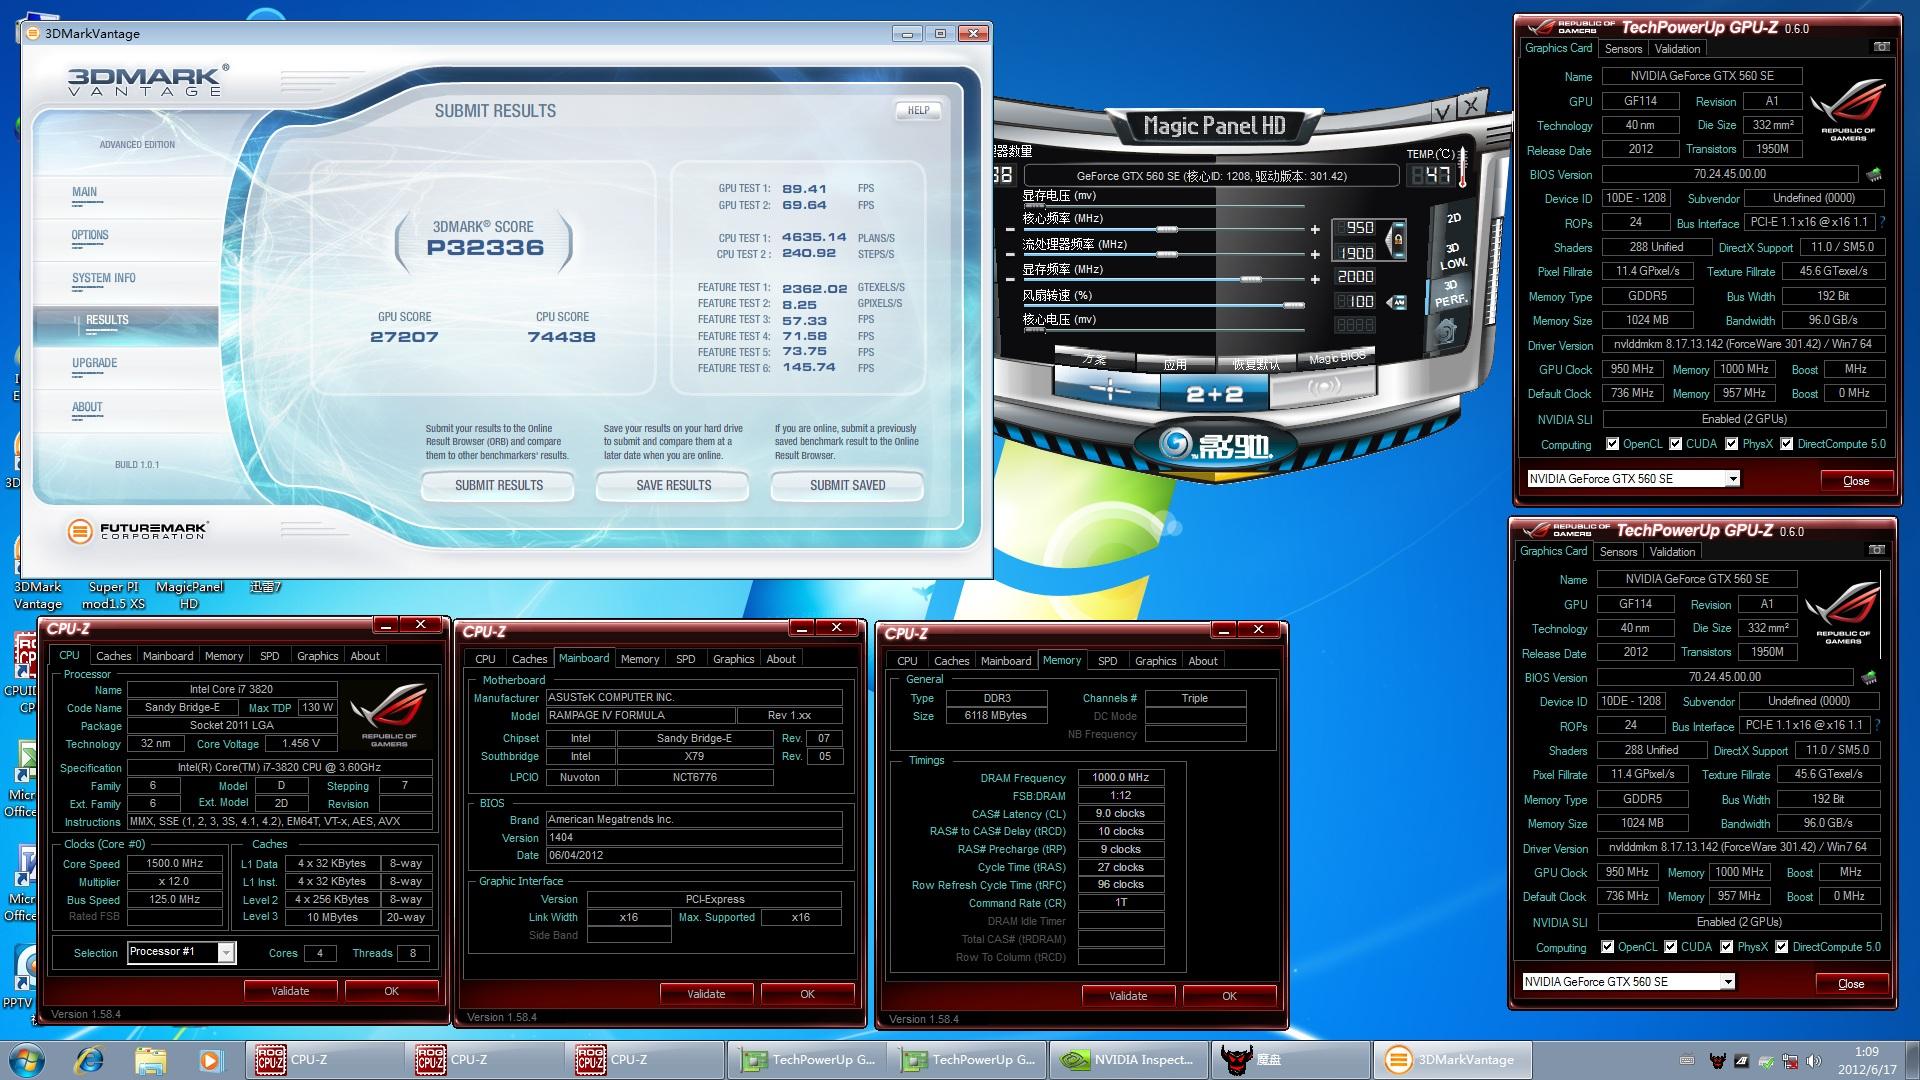Toggle PhysX checkbox in top GPU-Z
The height and width of the screenshot is (1080, 1920).
[1732, 444]
